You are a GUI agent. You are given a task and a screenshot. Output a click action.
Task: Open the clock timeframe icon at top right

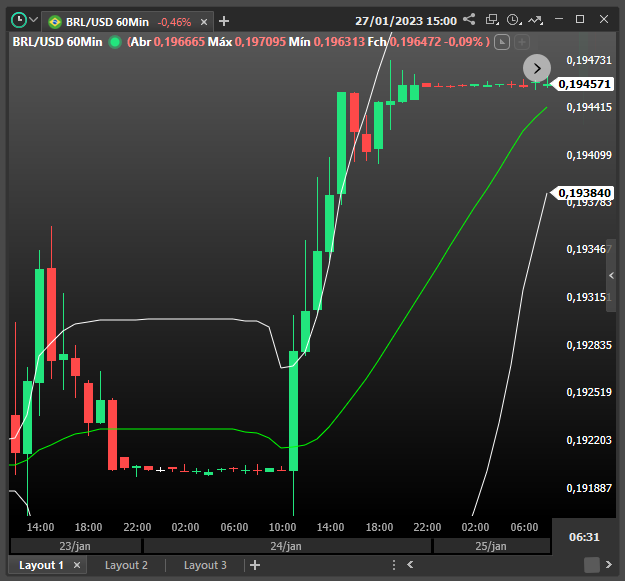(x=514, y=20)
